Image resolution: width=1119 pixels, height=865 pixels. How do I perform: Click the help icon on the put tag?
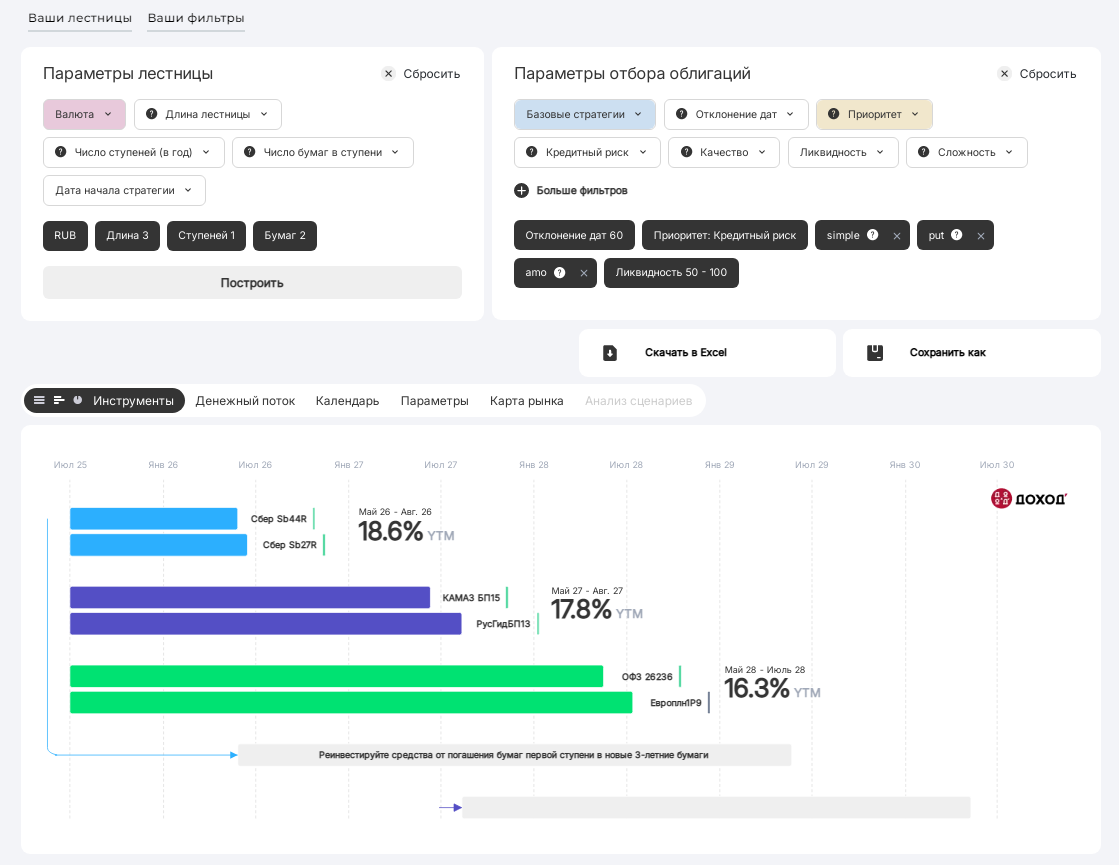point(957,235)
